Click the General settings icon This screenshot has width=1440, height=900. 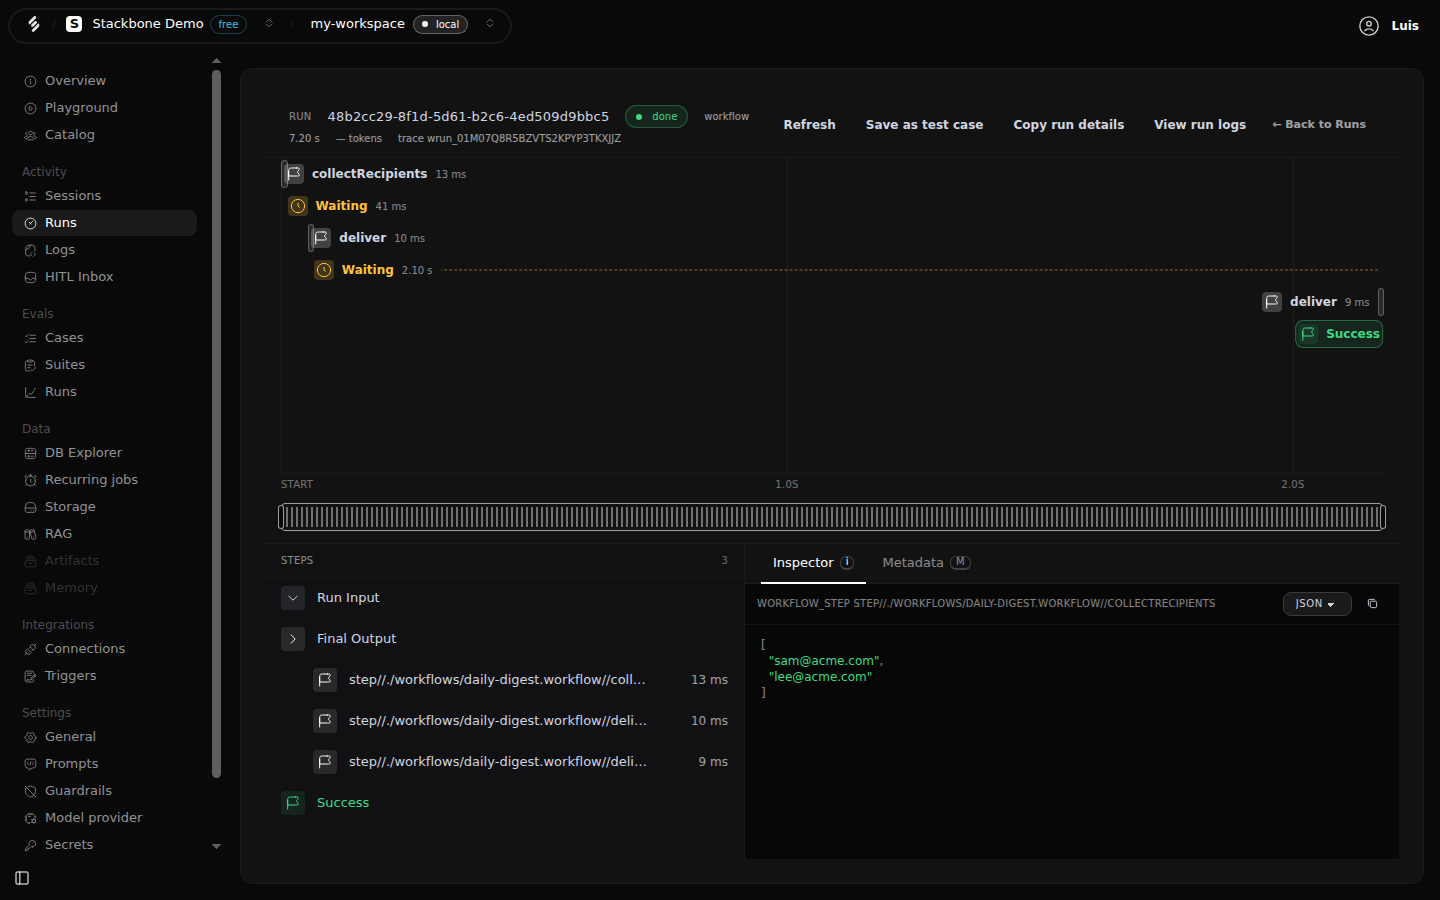[x=30, y=737]
